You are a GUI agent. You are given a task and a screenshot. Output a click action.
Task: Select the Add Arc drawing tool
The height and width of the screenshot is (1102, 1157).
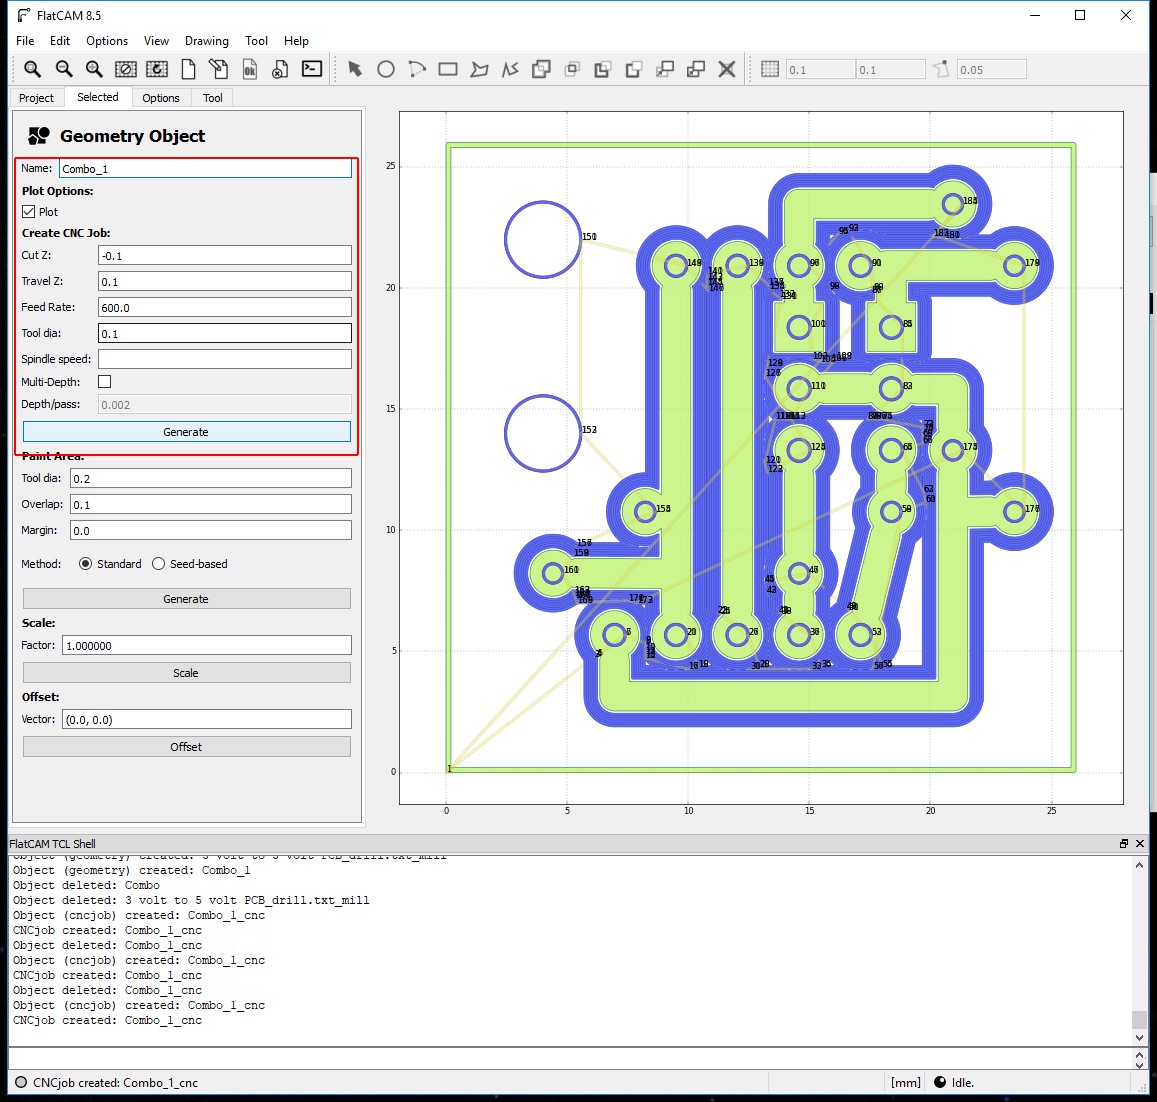[x=417, y=69]
